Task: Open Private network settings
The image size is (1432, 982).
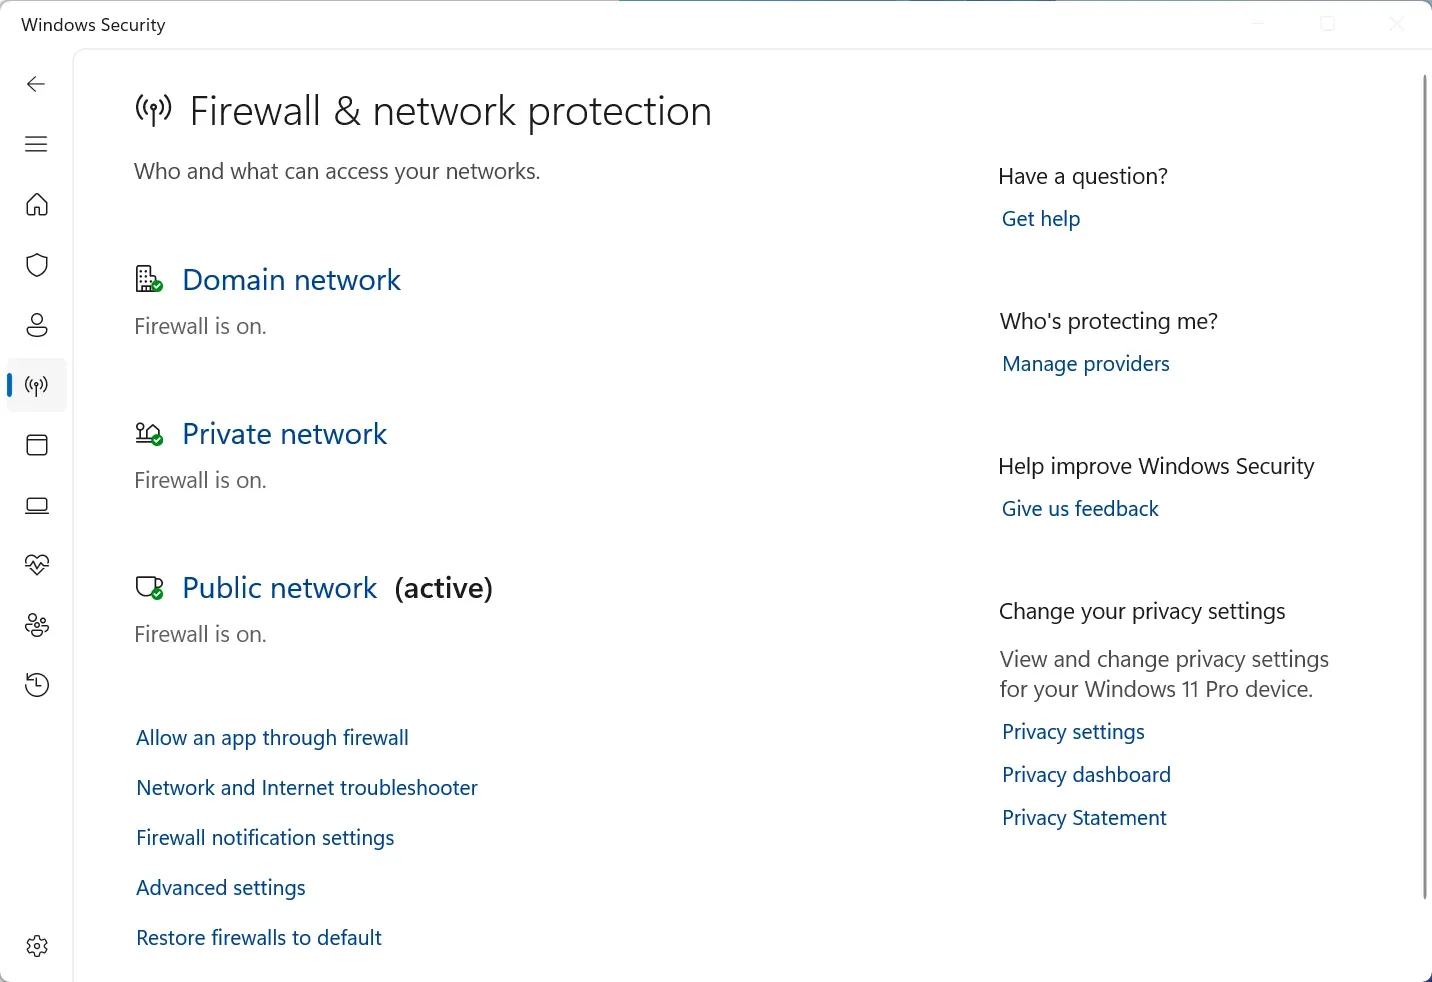Action: click(283, 434)
